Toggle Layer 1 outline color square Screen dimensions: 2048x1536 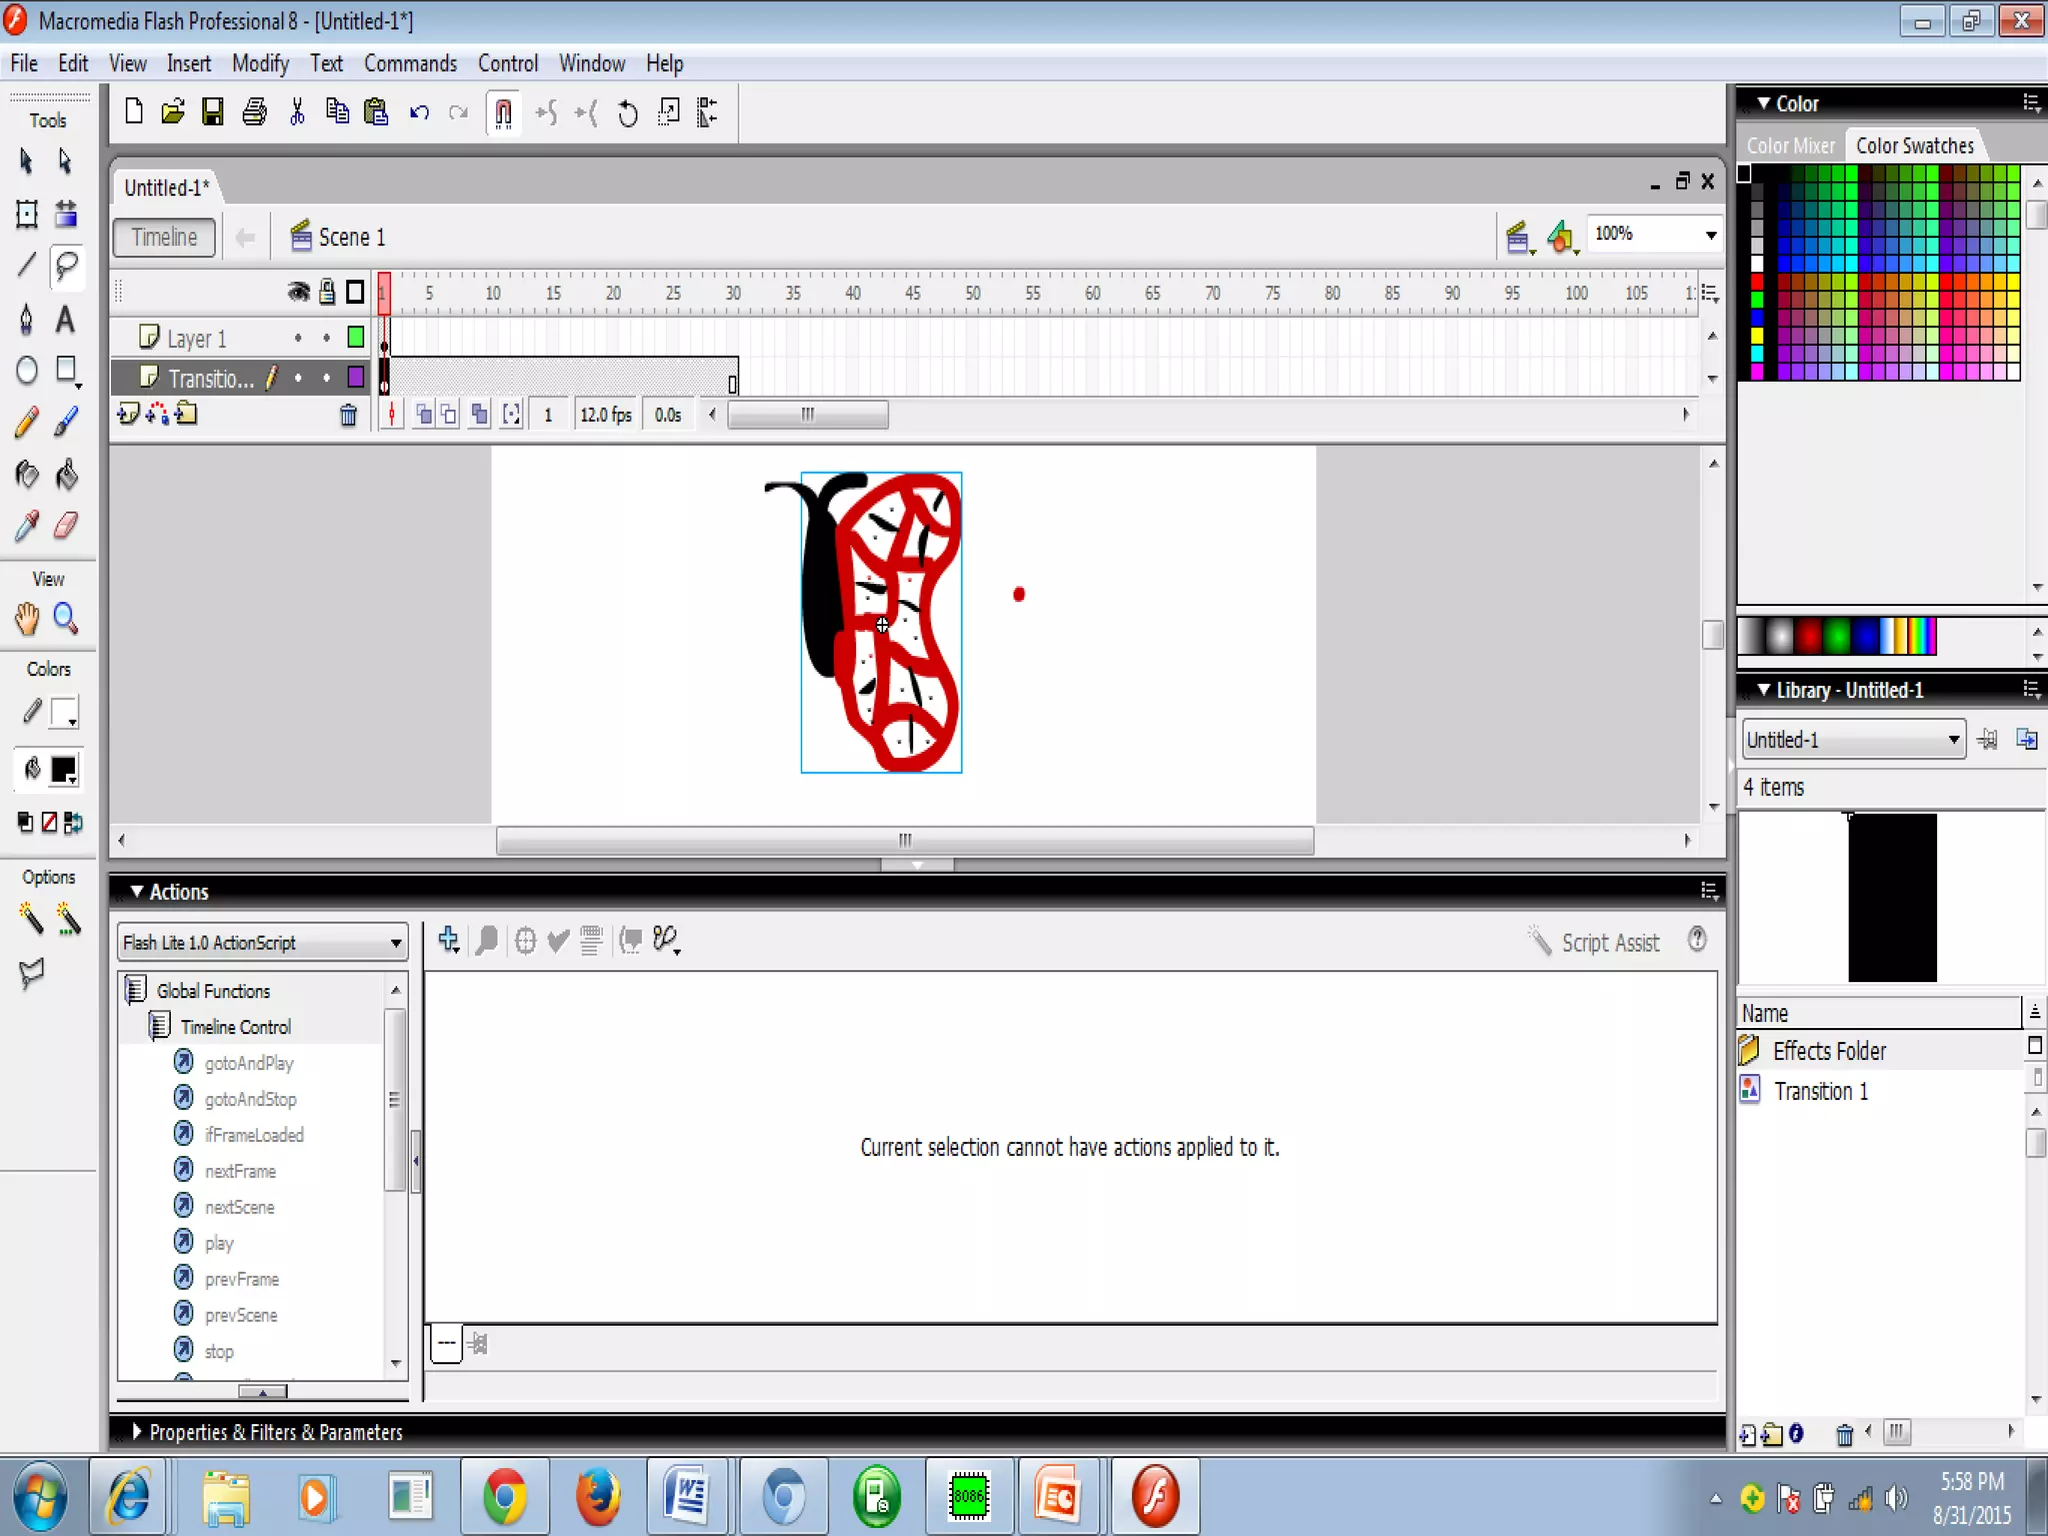[355, 338]
